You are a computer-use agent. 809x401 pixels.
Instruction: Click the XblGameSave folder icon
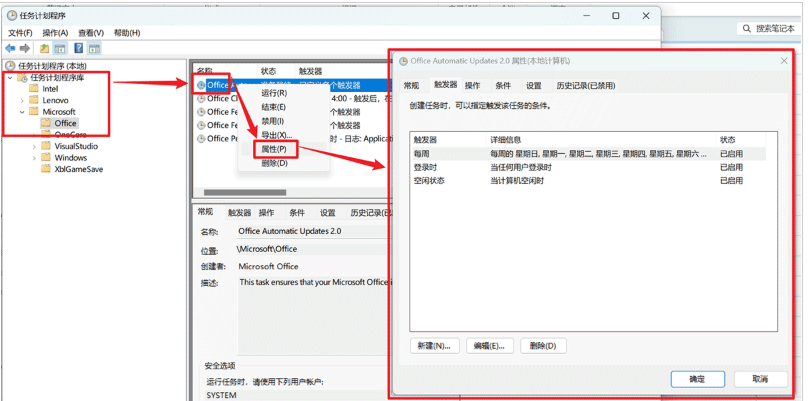46,169
